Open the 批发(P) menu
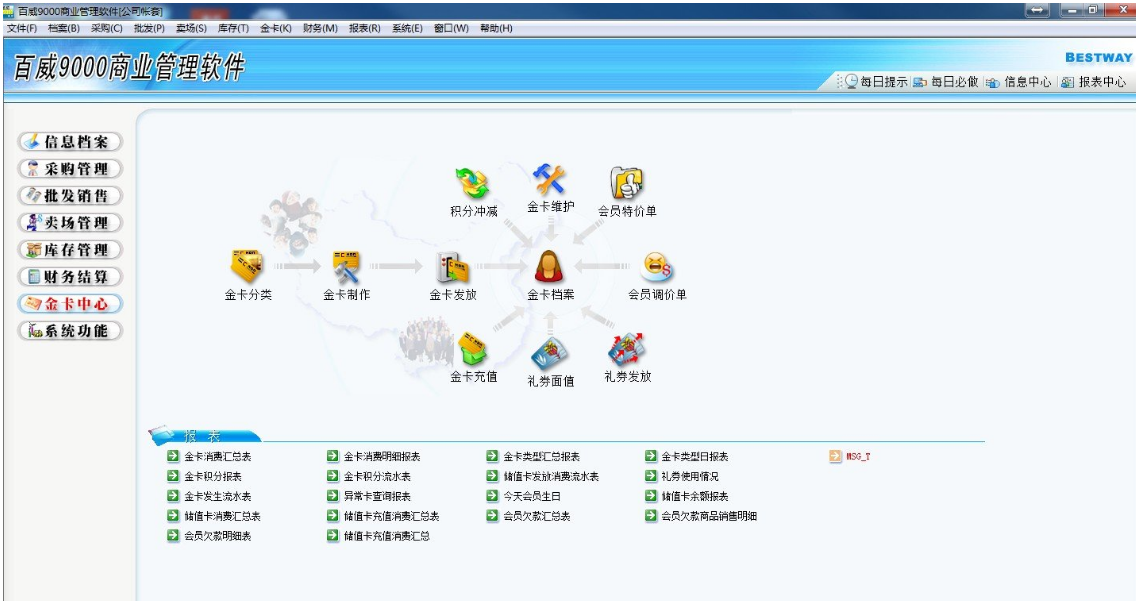 149,28
